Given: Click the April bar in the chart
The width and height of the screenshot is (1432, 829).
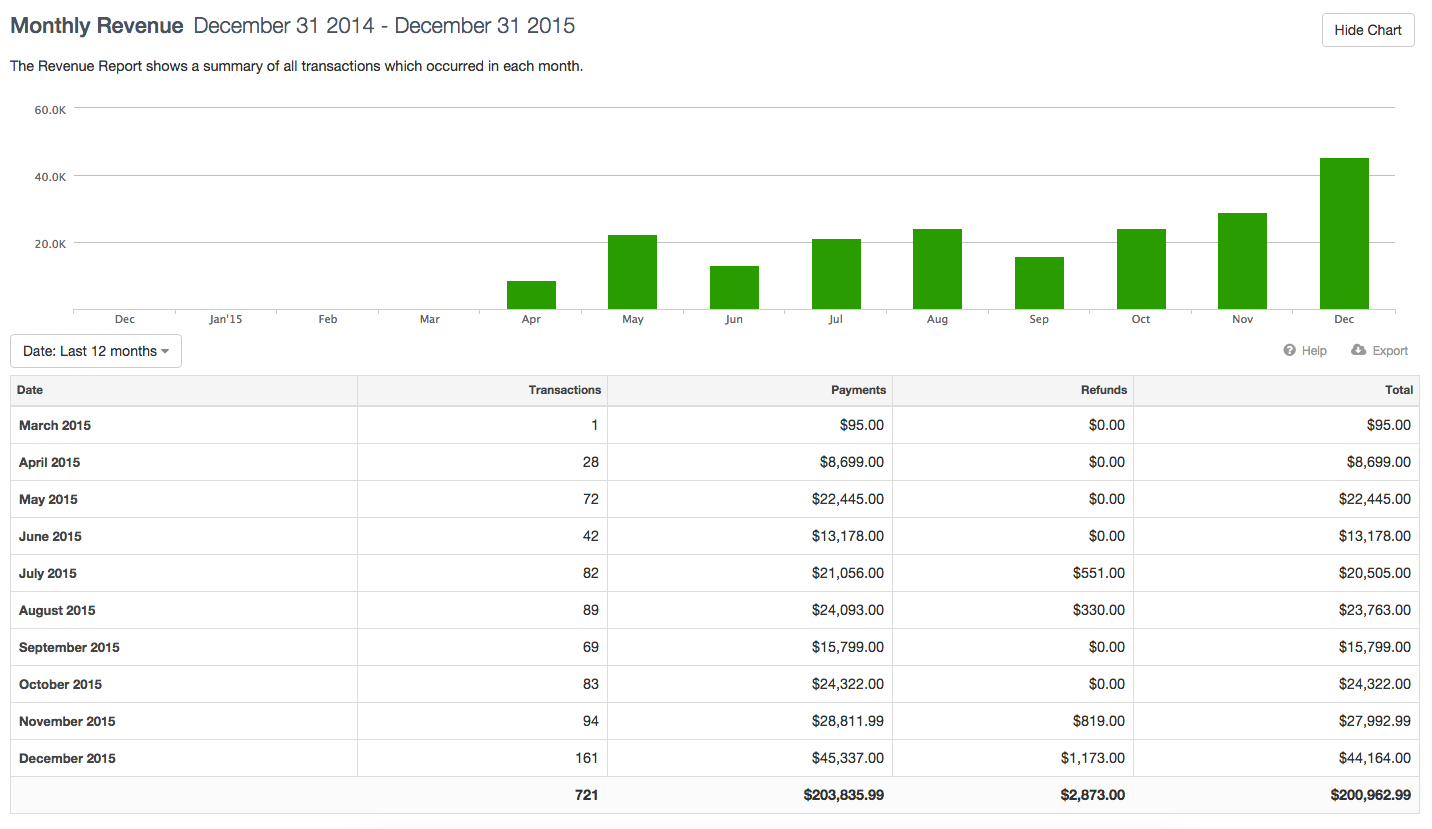Looking at the screenshot, I should coord(531,295).
